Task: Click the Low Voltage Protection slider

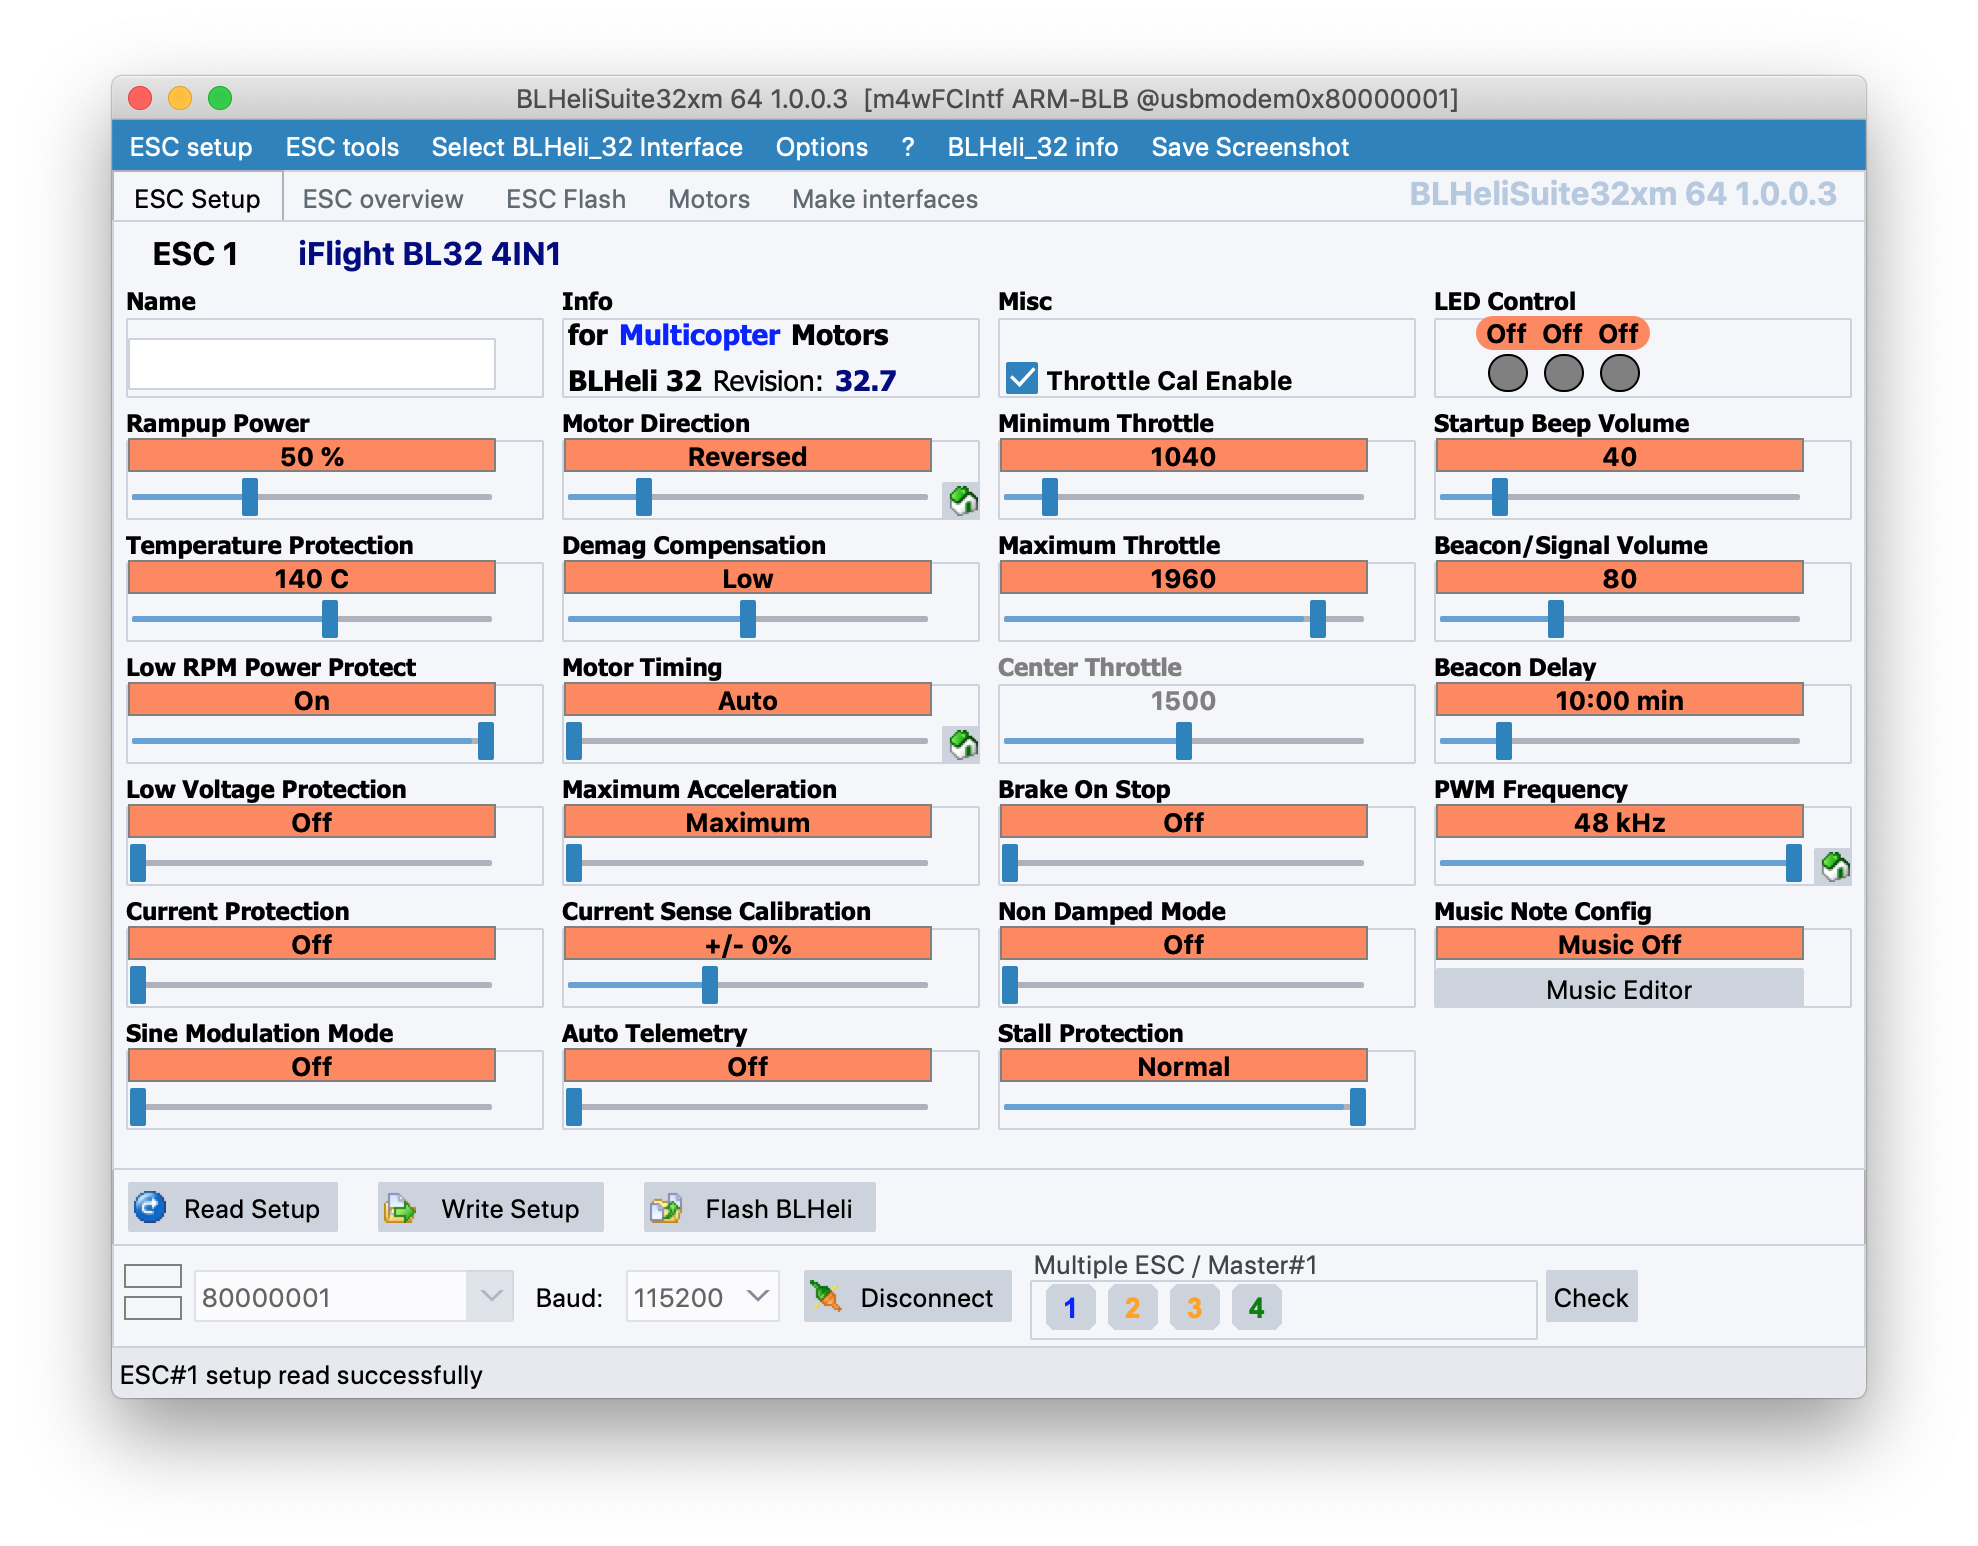Action: tap(312, 863)
